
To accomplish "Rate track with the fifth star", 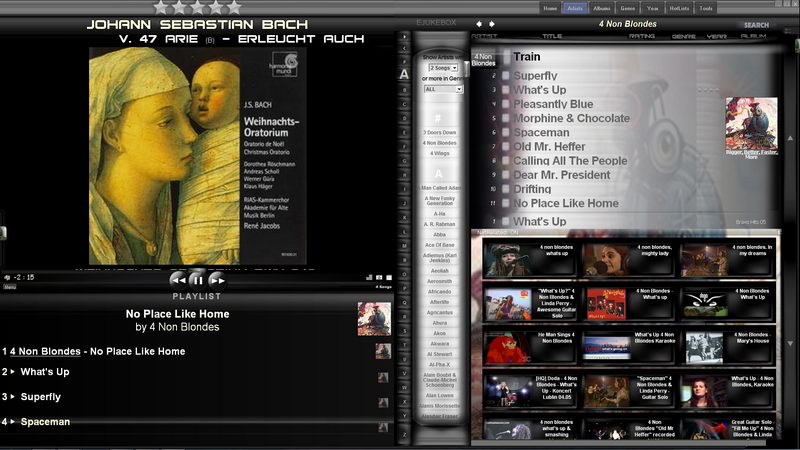I will 234,7.
